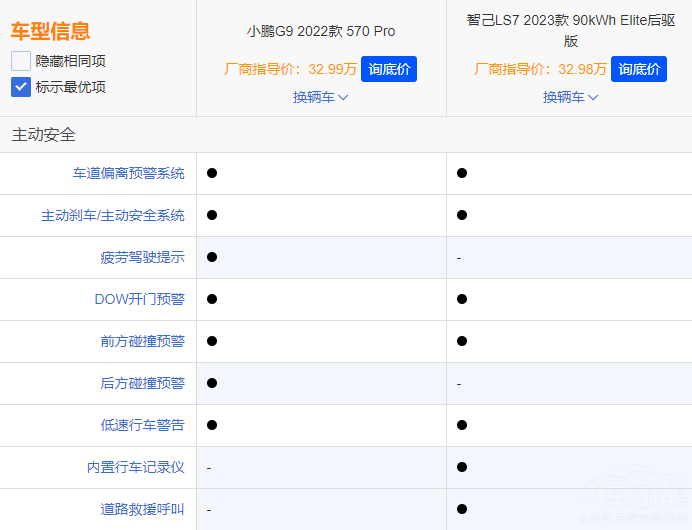692x530 pixels.
Task: Open the 前方碰撞预警 link
Action: (142, 341)
